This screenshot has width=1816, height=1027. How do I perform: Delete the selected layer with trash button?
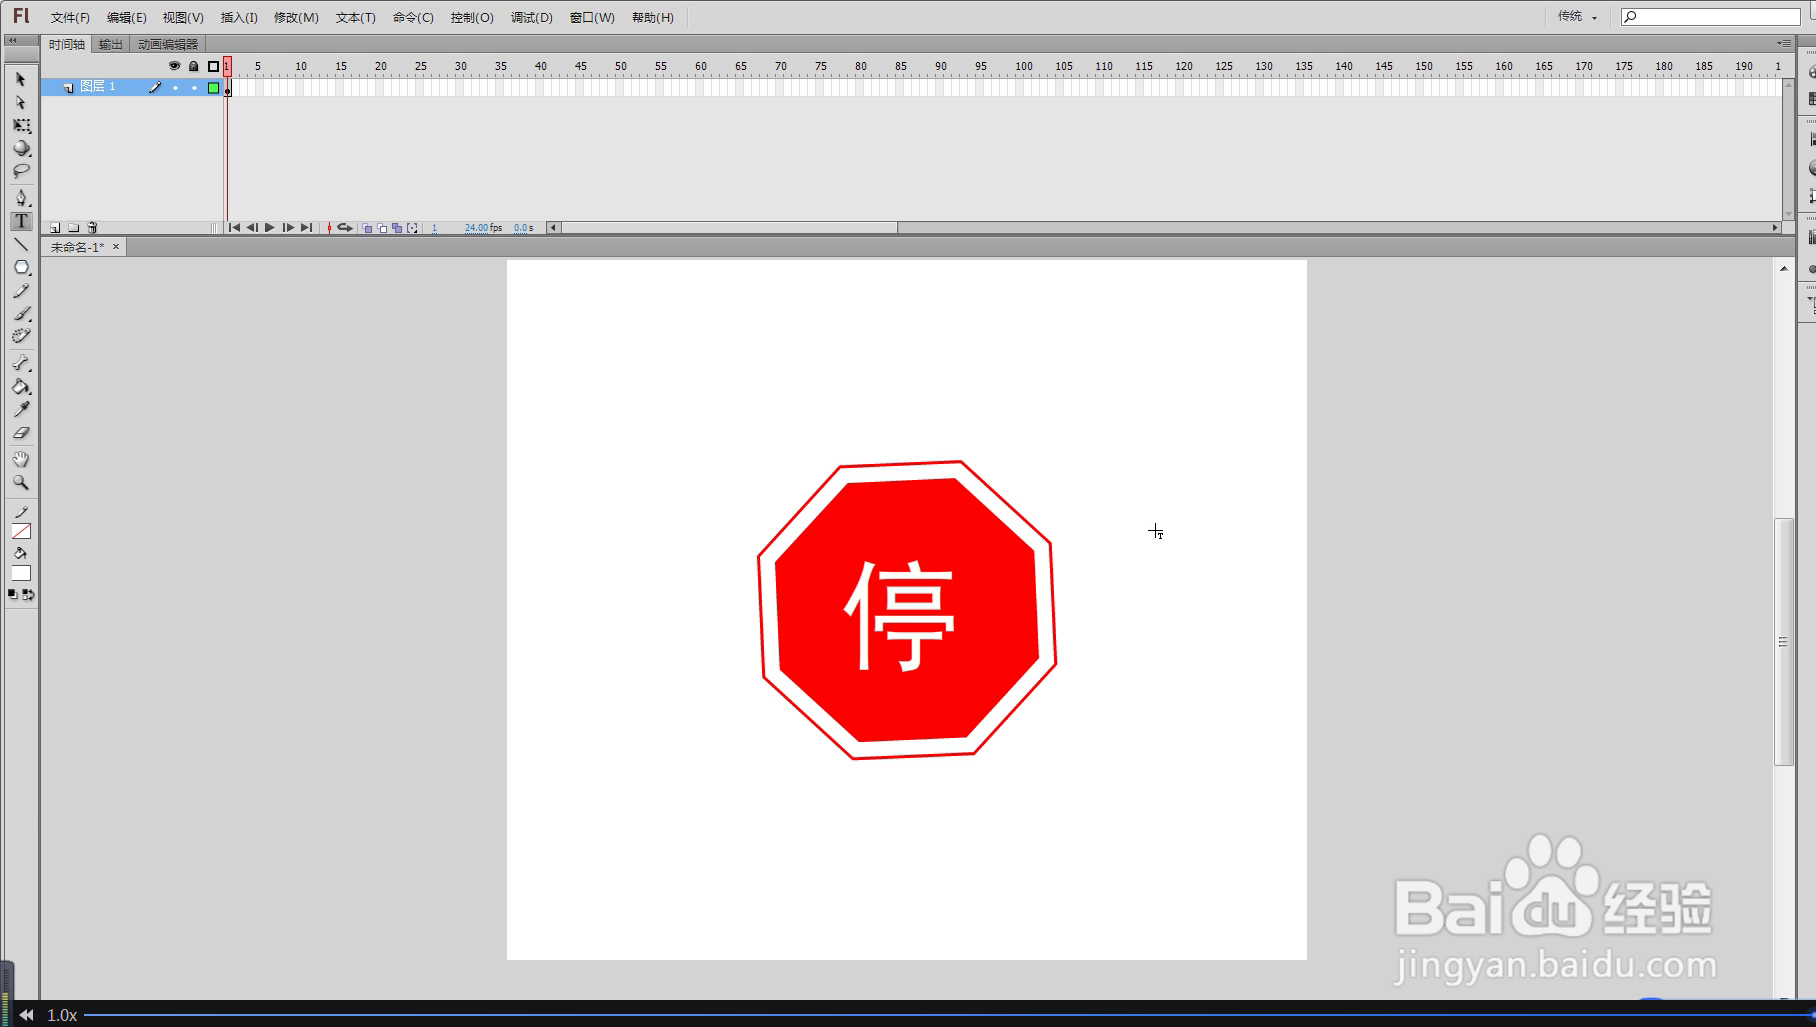coord(92,227)
